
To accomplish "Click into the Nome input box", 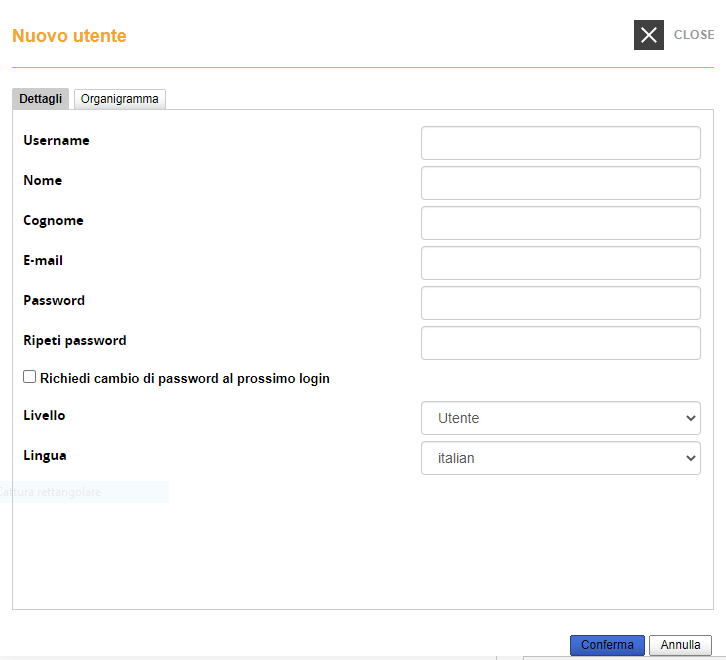I will point(560,183).
